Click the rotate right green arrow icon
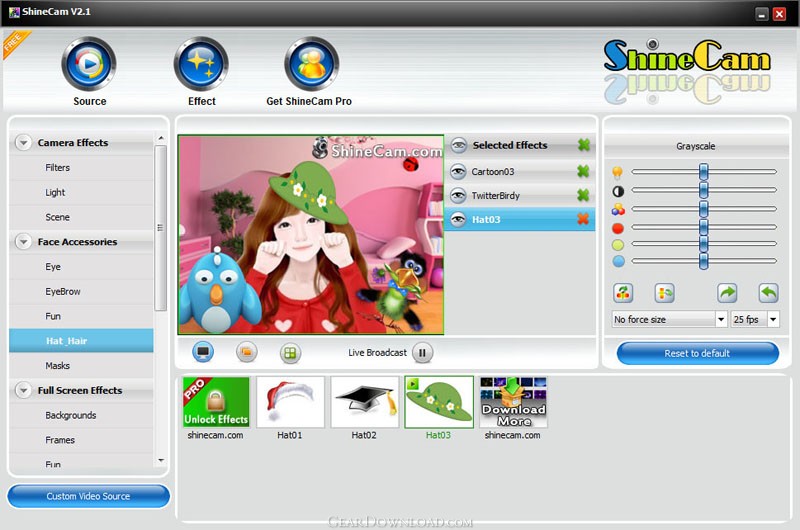This screenshot has width=800, height=530. pos(727,293)
